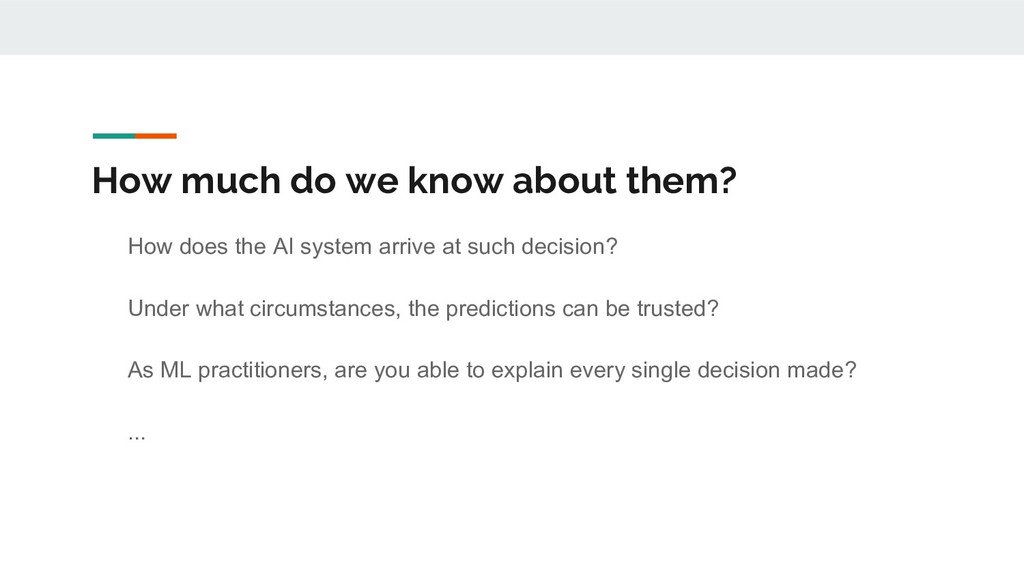Click the word "AI" in the first question
The height and width of the screenshot is (576, 1024).
283,246
